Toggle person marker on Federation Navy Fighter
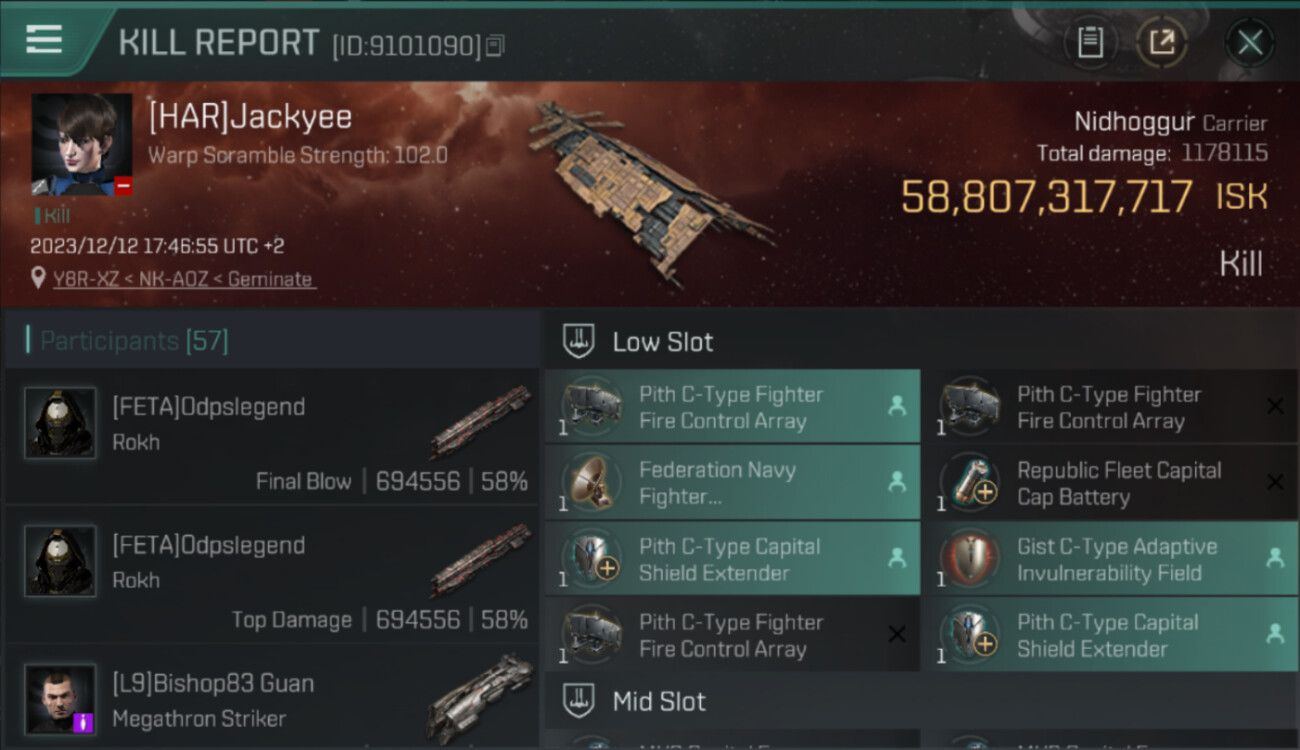This screenshot has height=750, width=1300. coord(896,482)
